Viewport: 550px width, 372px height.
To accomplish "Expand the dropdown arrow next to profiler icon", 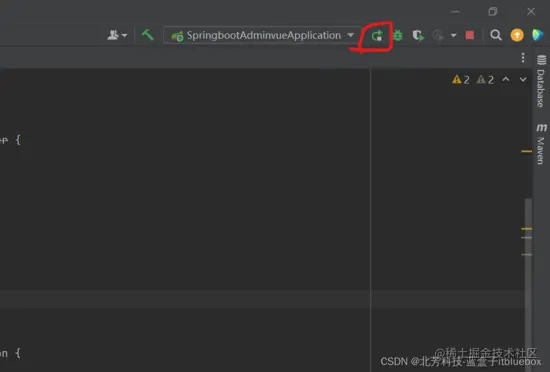I will 454,35.
